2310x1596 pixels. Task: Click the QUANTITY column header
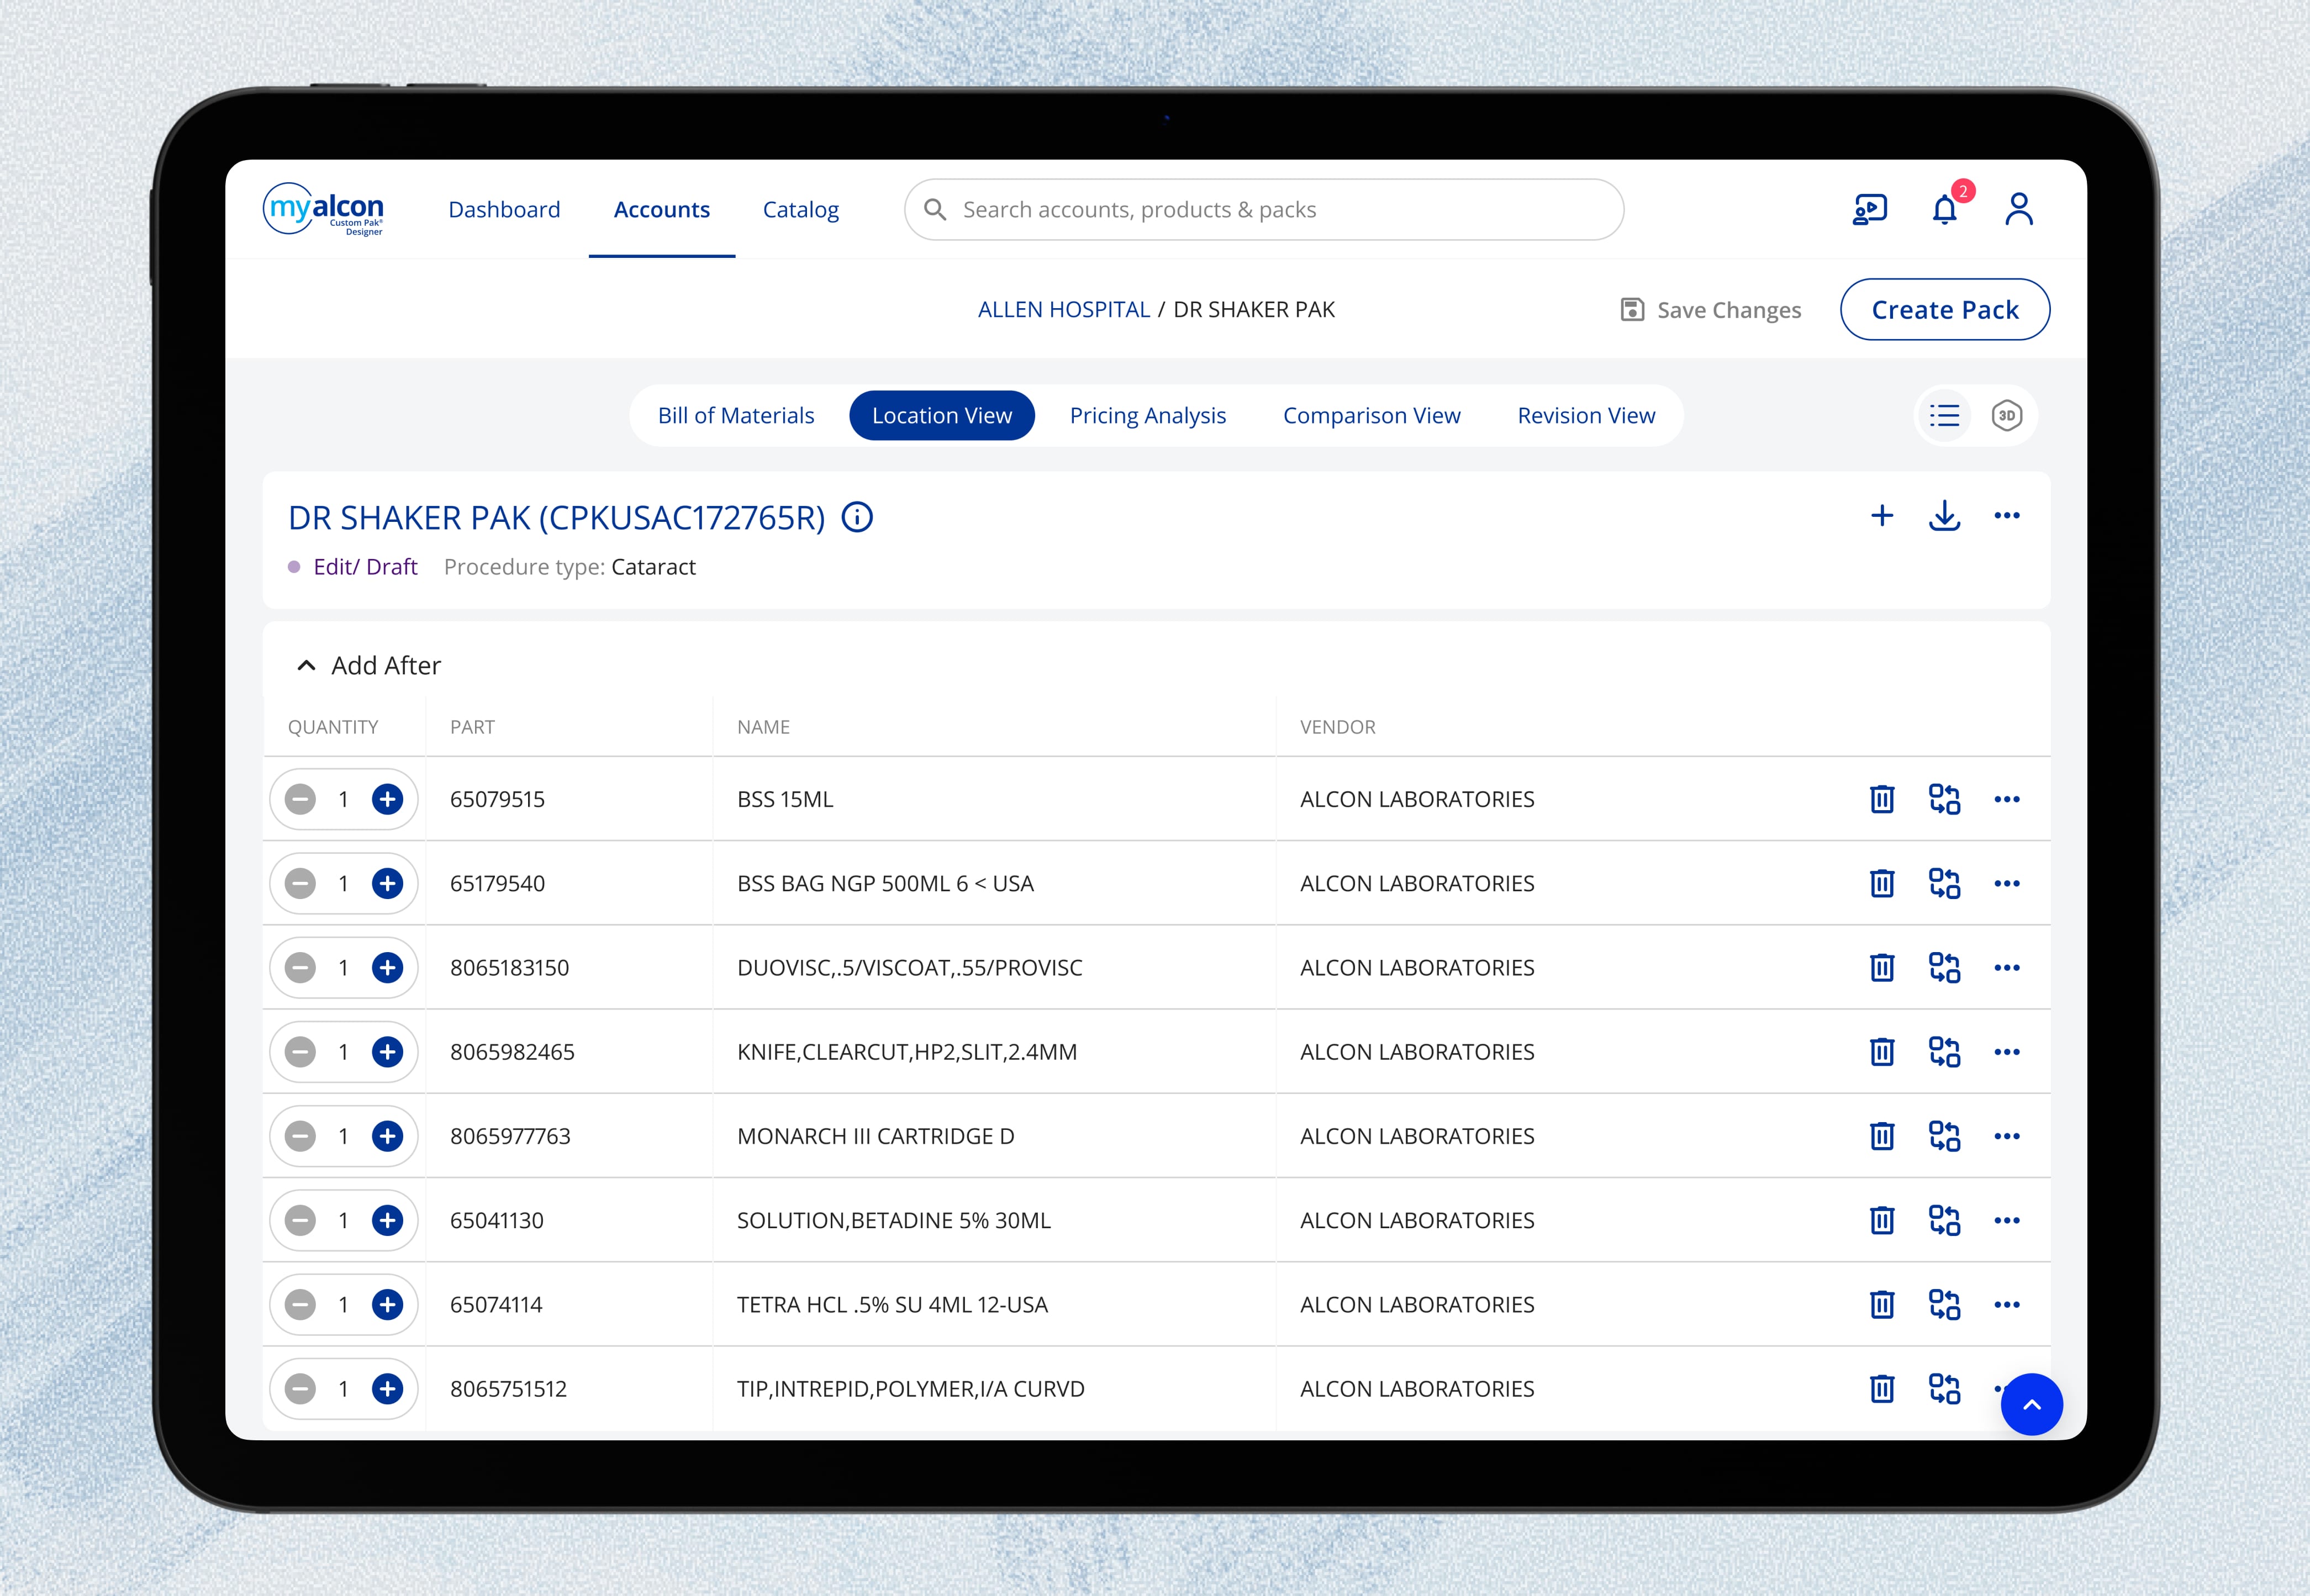(x=333, y=727)
